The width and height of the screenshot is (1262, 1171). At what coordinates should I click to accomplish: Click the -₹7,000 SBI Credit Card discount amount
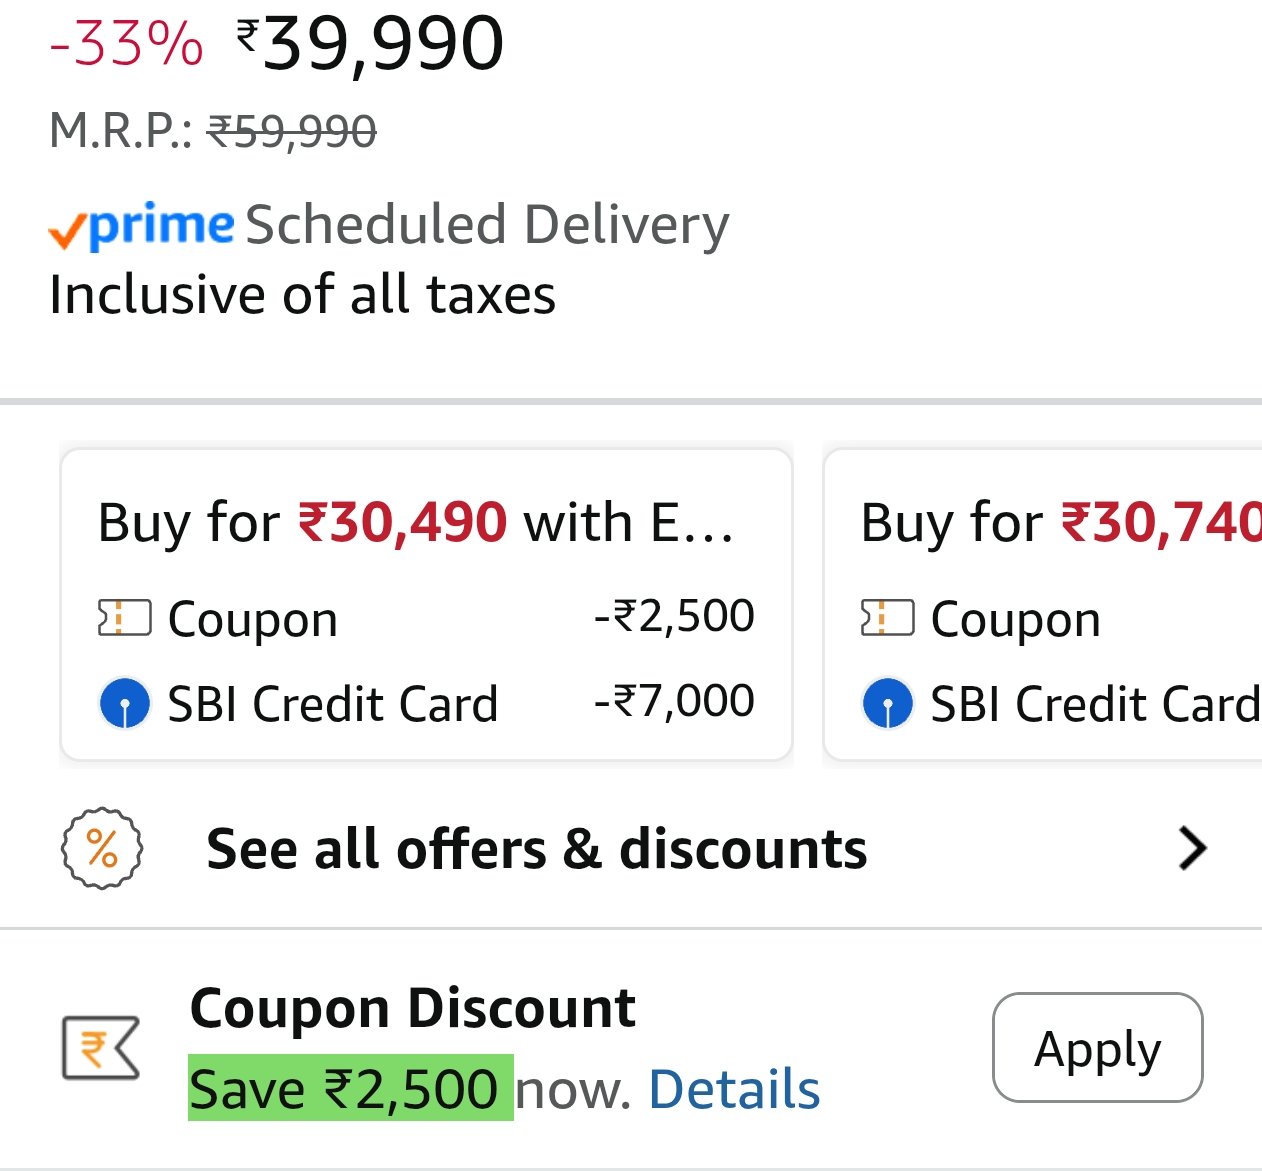pos(674,701)
